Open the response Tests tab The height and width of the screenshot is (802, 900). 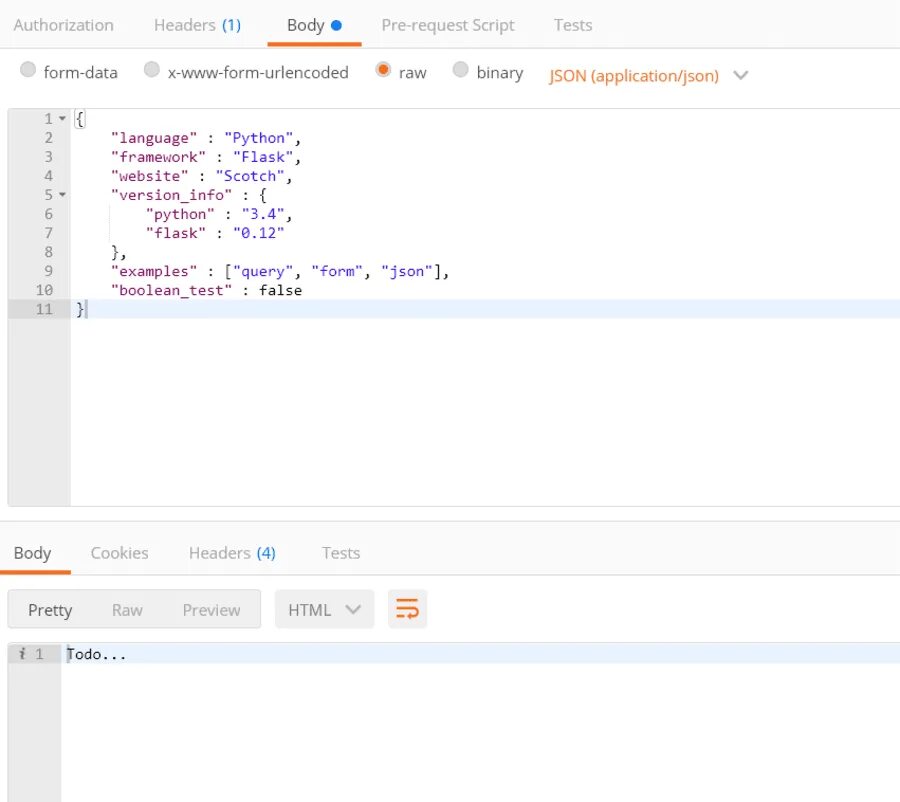(x=341, y=553)
